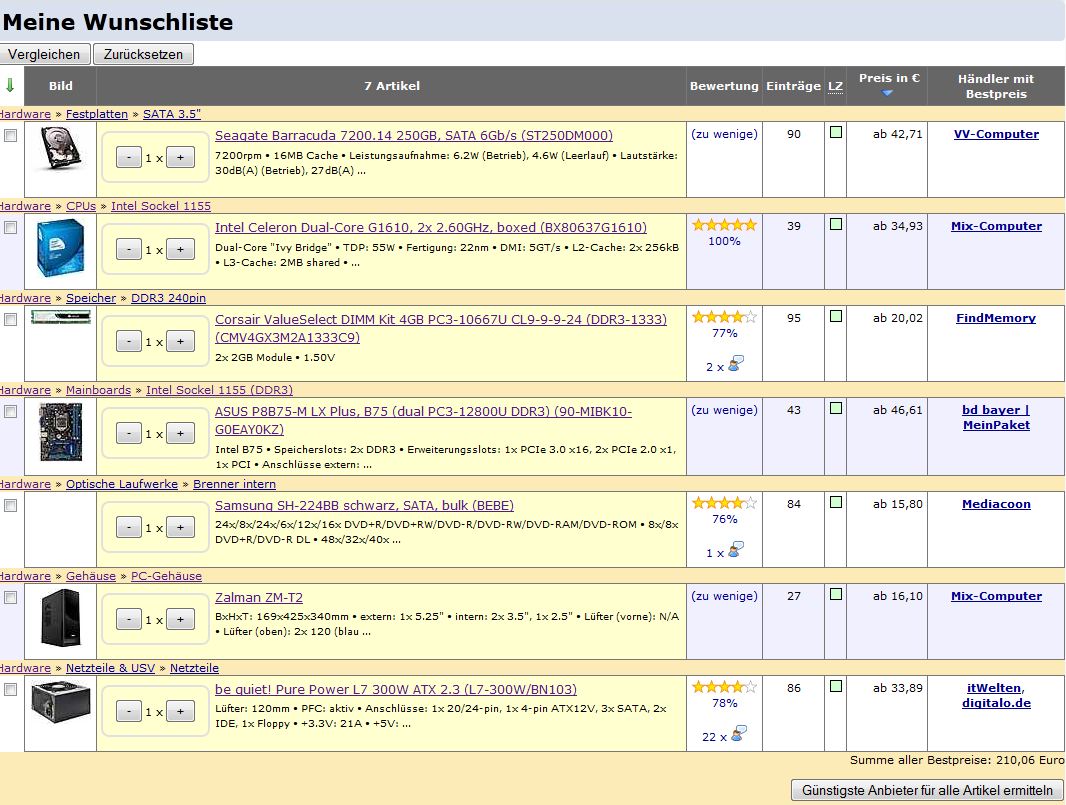
Task: Enable the LZ checkbox for Samsung SH-224BB
Action: pos(836,502)
